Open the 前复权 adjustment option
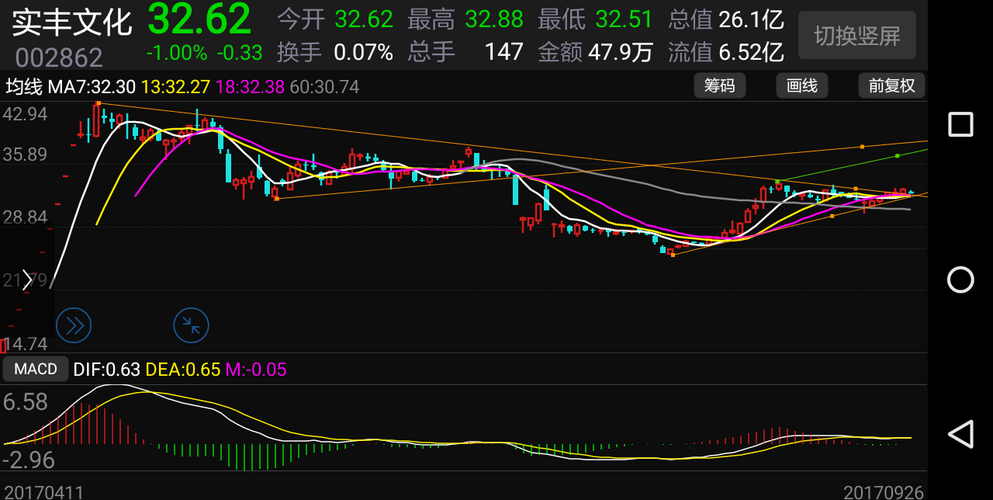Screen dimensions: 993x500 coord(892,85)
